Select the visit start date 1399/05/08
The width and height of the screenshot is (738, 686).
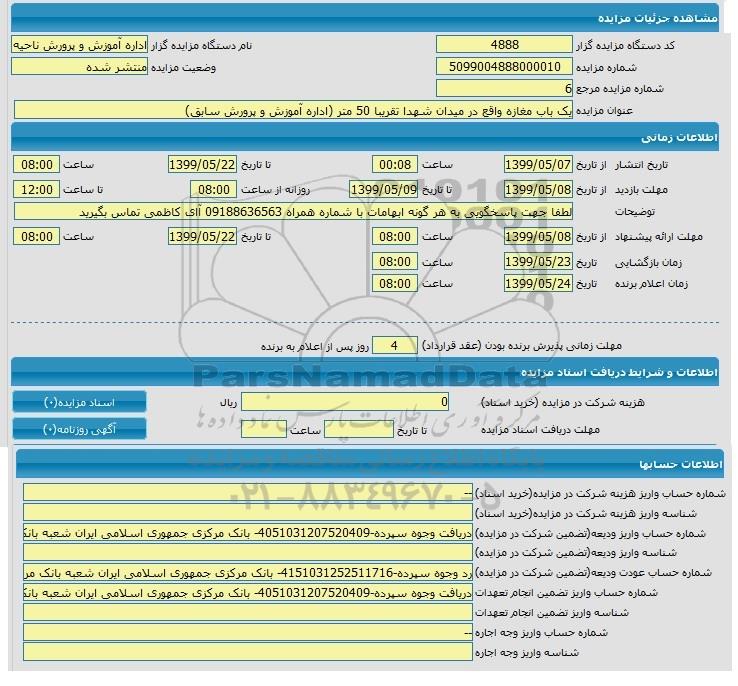538,190
